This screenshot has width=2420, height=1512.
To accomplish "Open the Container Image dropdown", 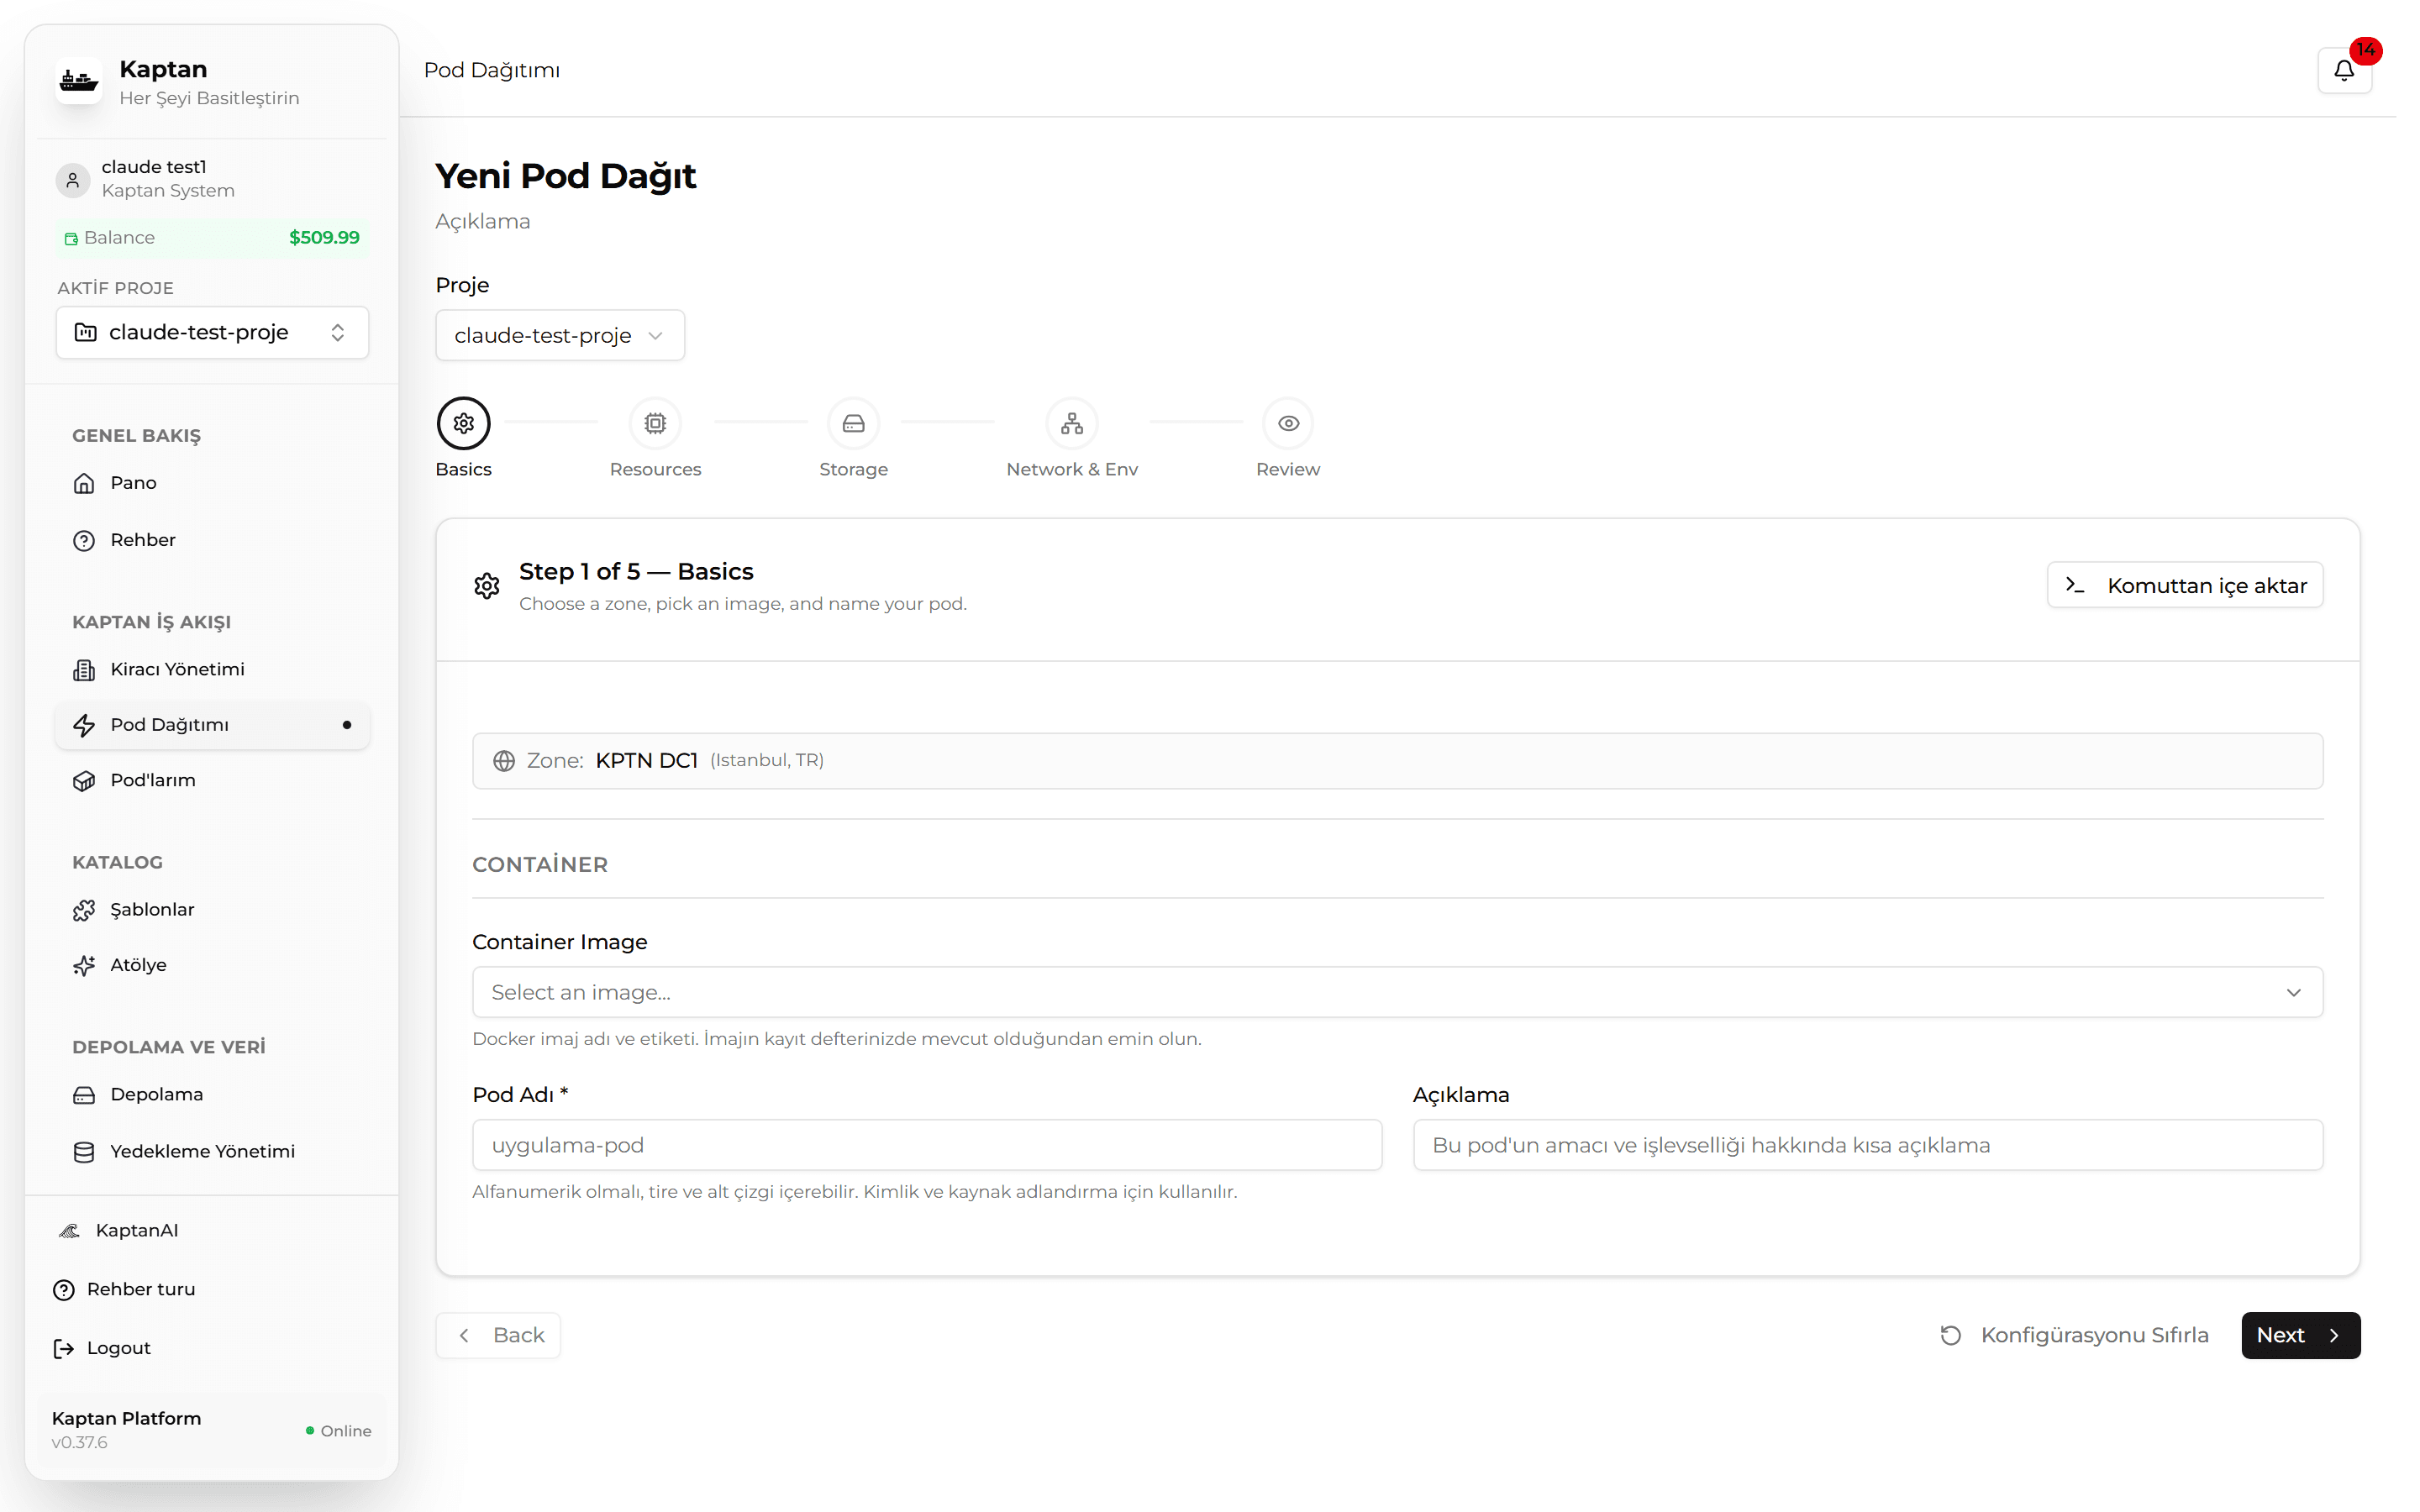I will [1397, 992].
